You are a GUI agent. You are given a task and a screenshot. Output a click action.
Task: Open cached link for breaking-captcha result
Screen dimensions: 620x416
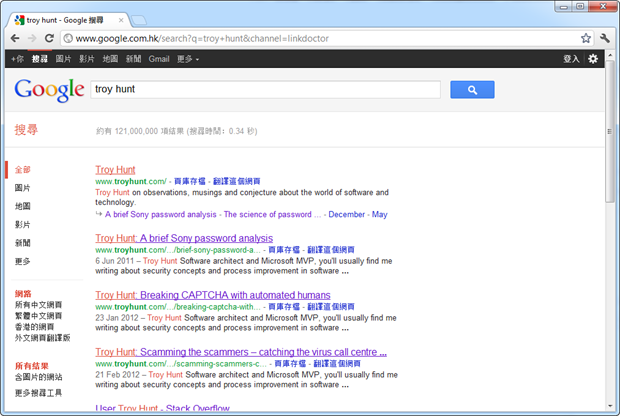pyautogui.click(x=284, y=306)
